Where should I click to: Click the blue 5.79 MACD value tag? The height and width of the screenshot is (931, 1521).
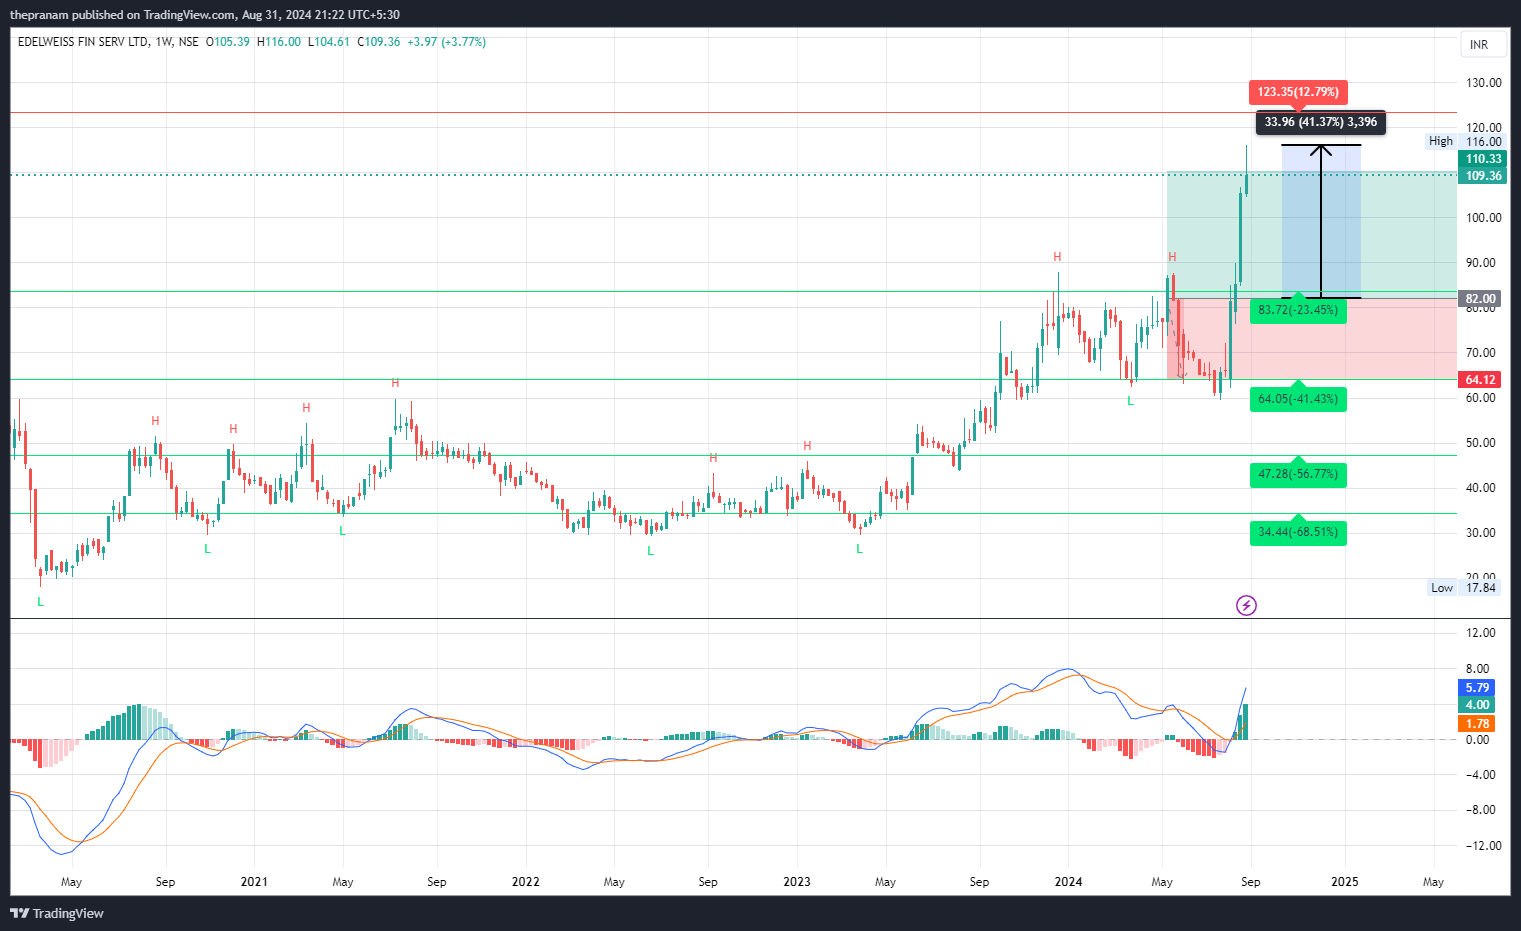coord(1478,688)
